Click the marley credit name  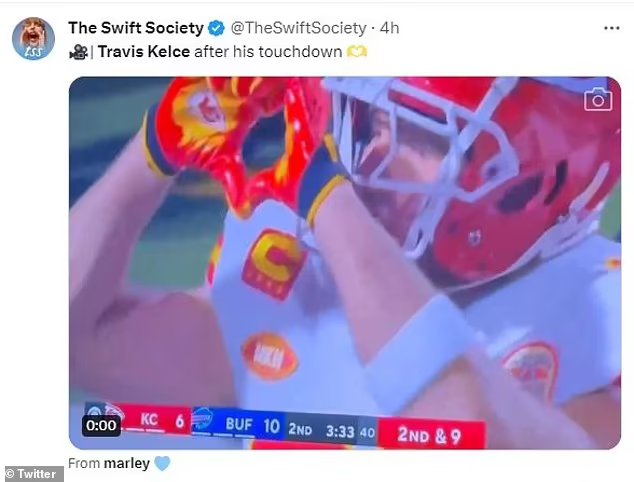[127, 463]
